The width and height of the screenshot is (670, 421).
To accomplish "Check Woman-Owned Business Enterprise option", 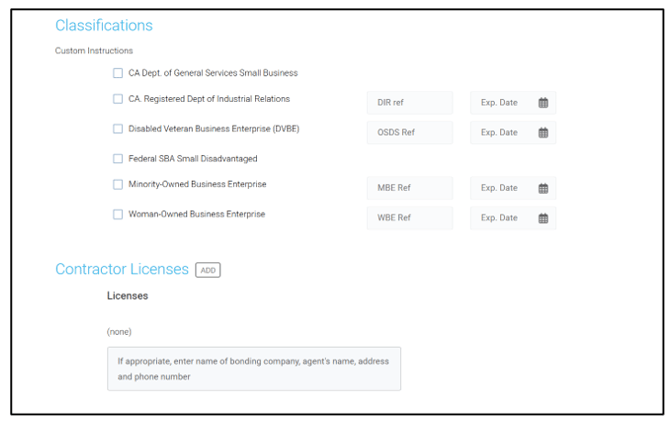I will point(118,214).
